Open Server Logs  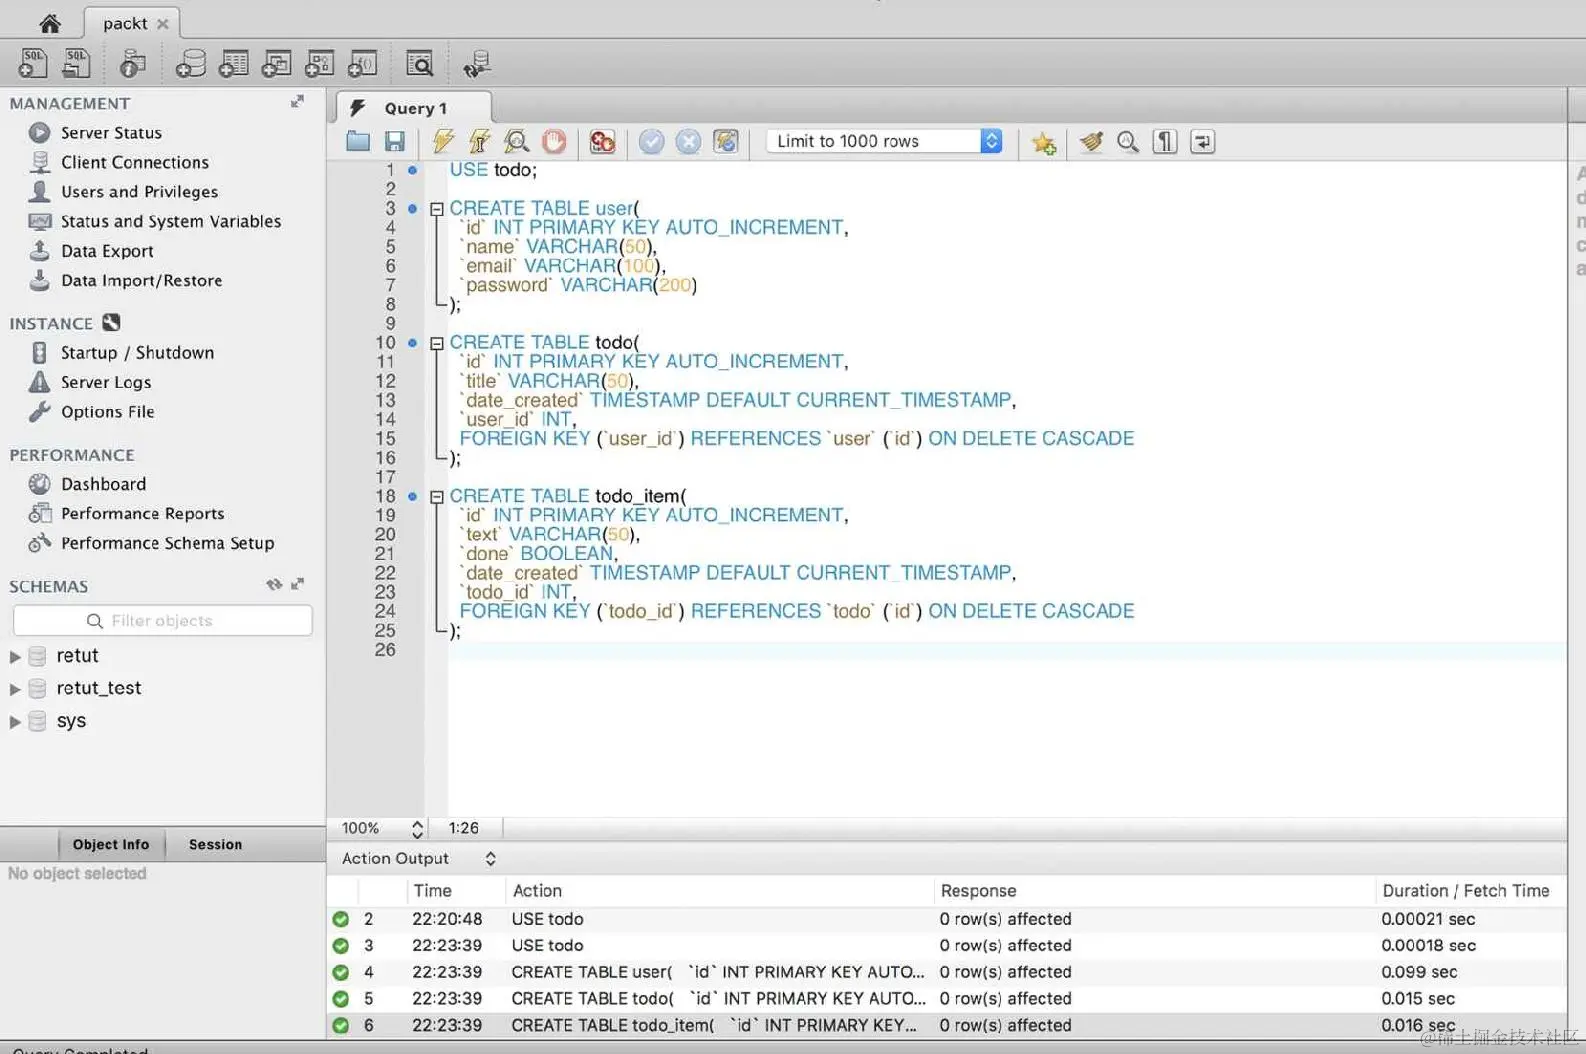[106, 382]
